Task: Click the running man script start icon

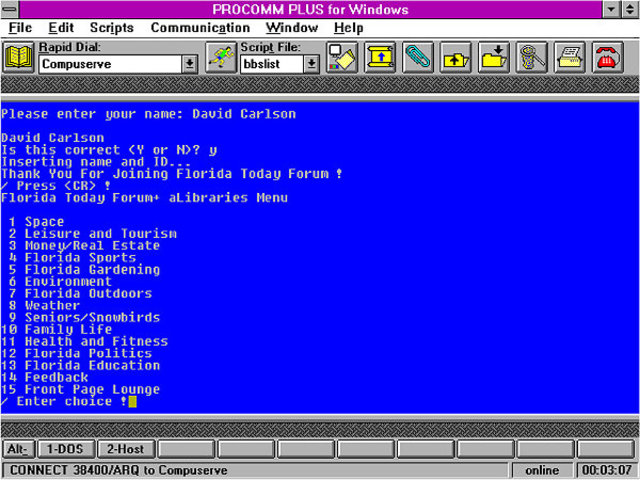Action: 221,58
